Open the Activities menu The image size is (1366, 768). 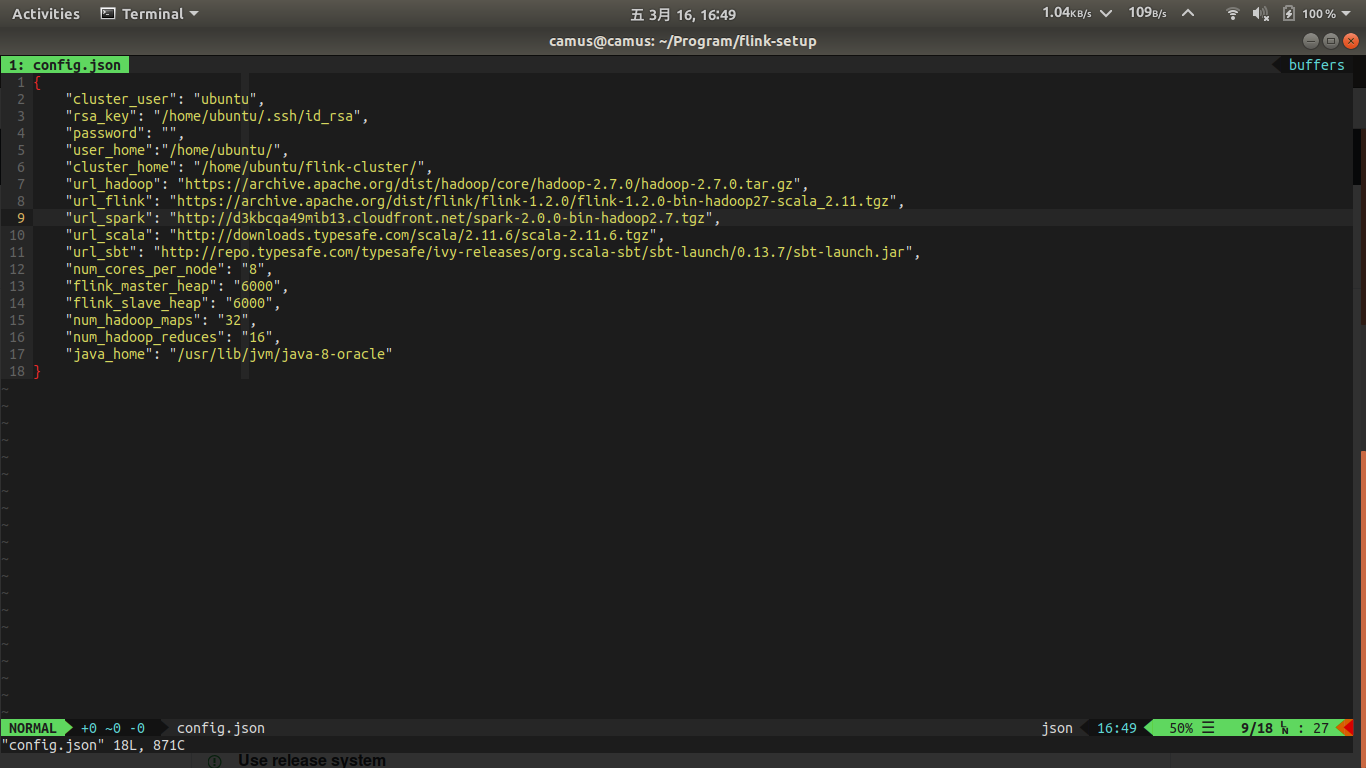[x=44, y=13]
